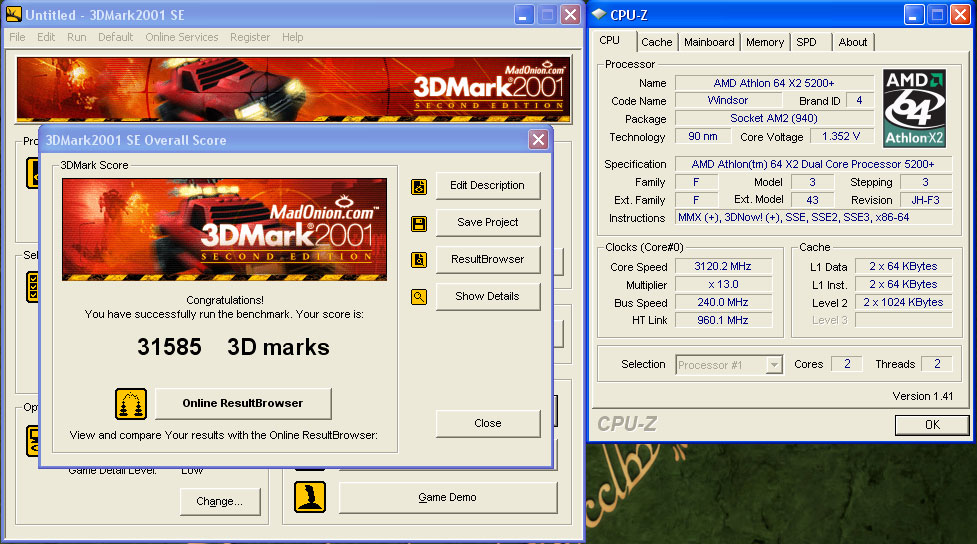
Task: Open the Edit menu in 3DMark2001
Action: pos(46,37)
